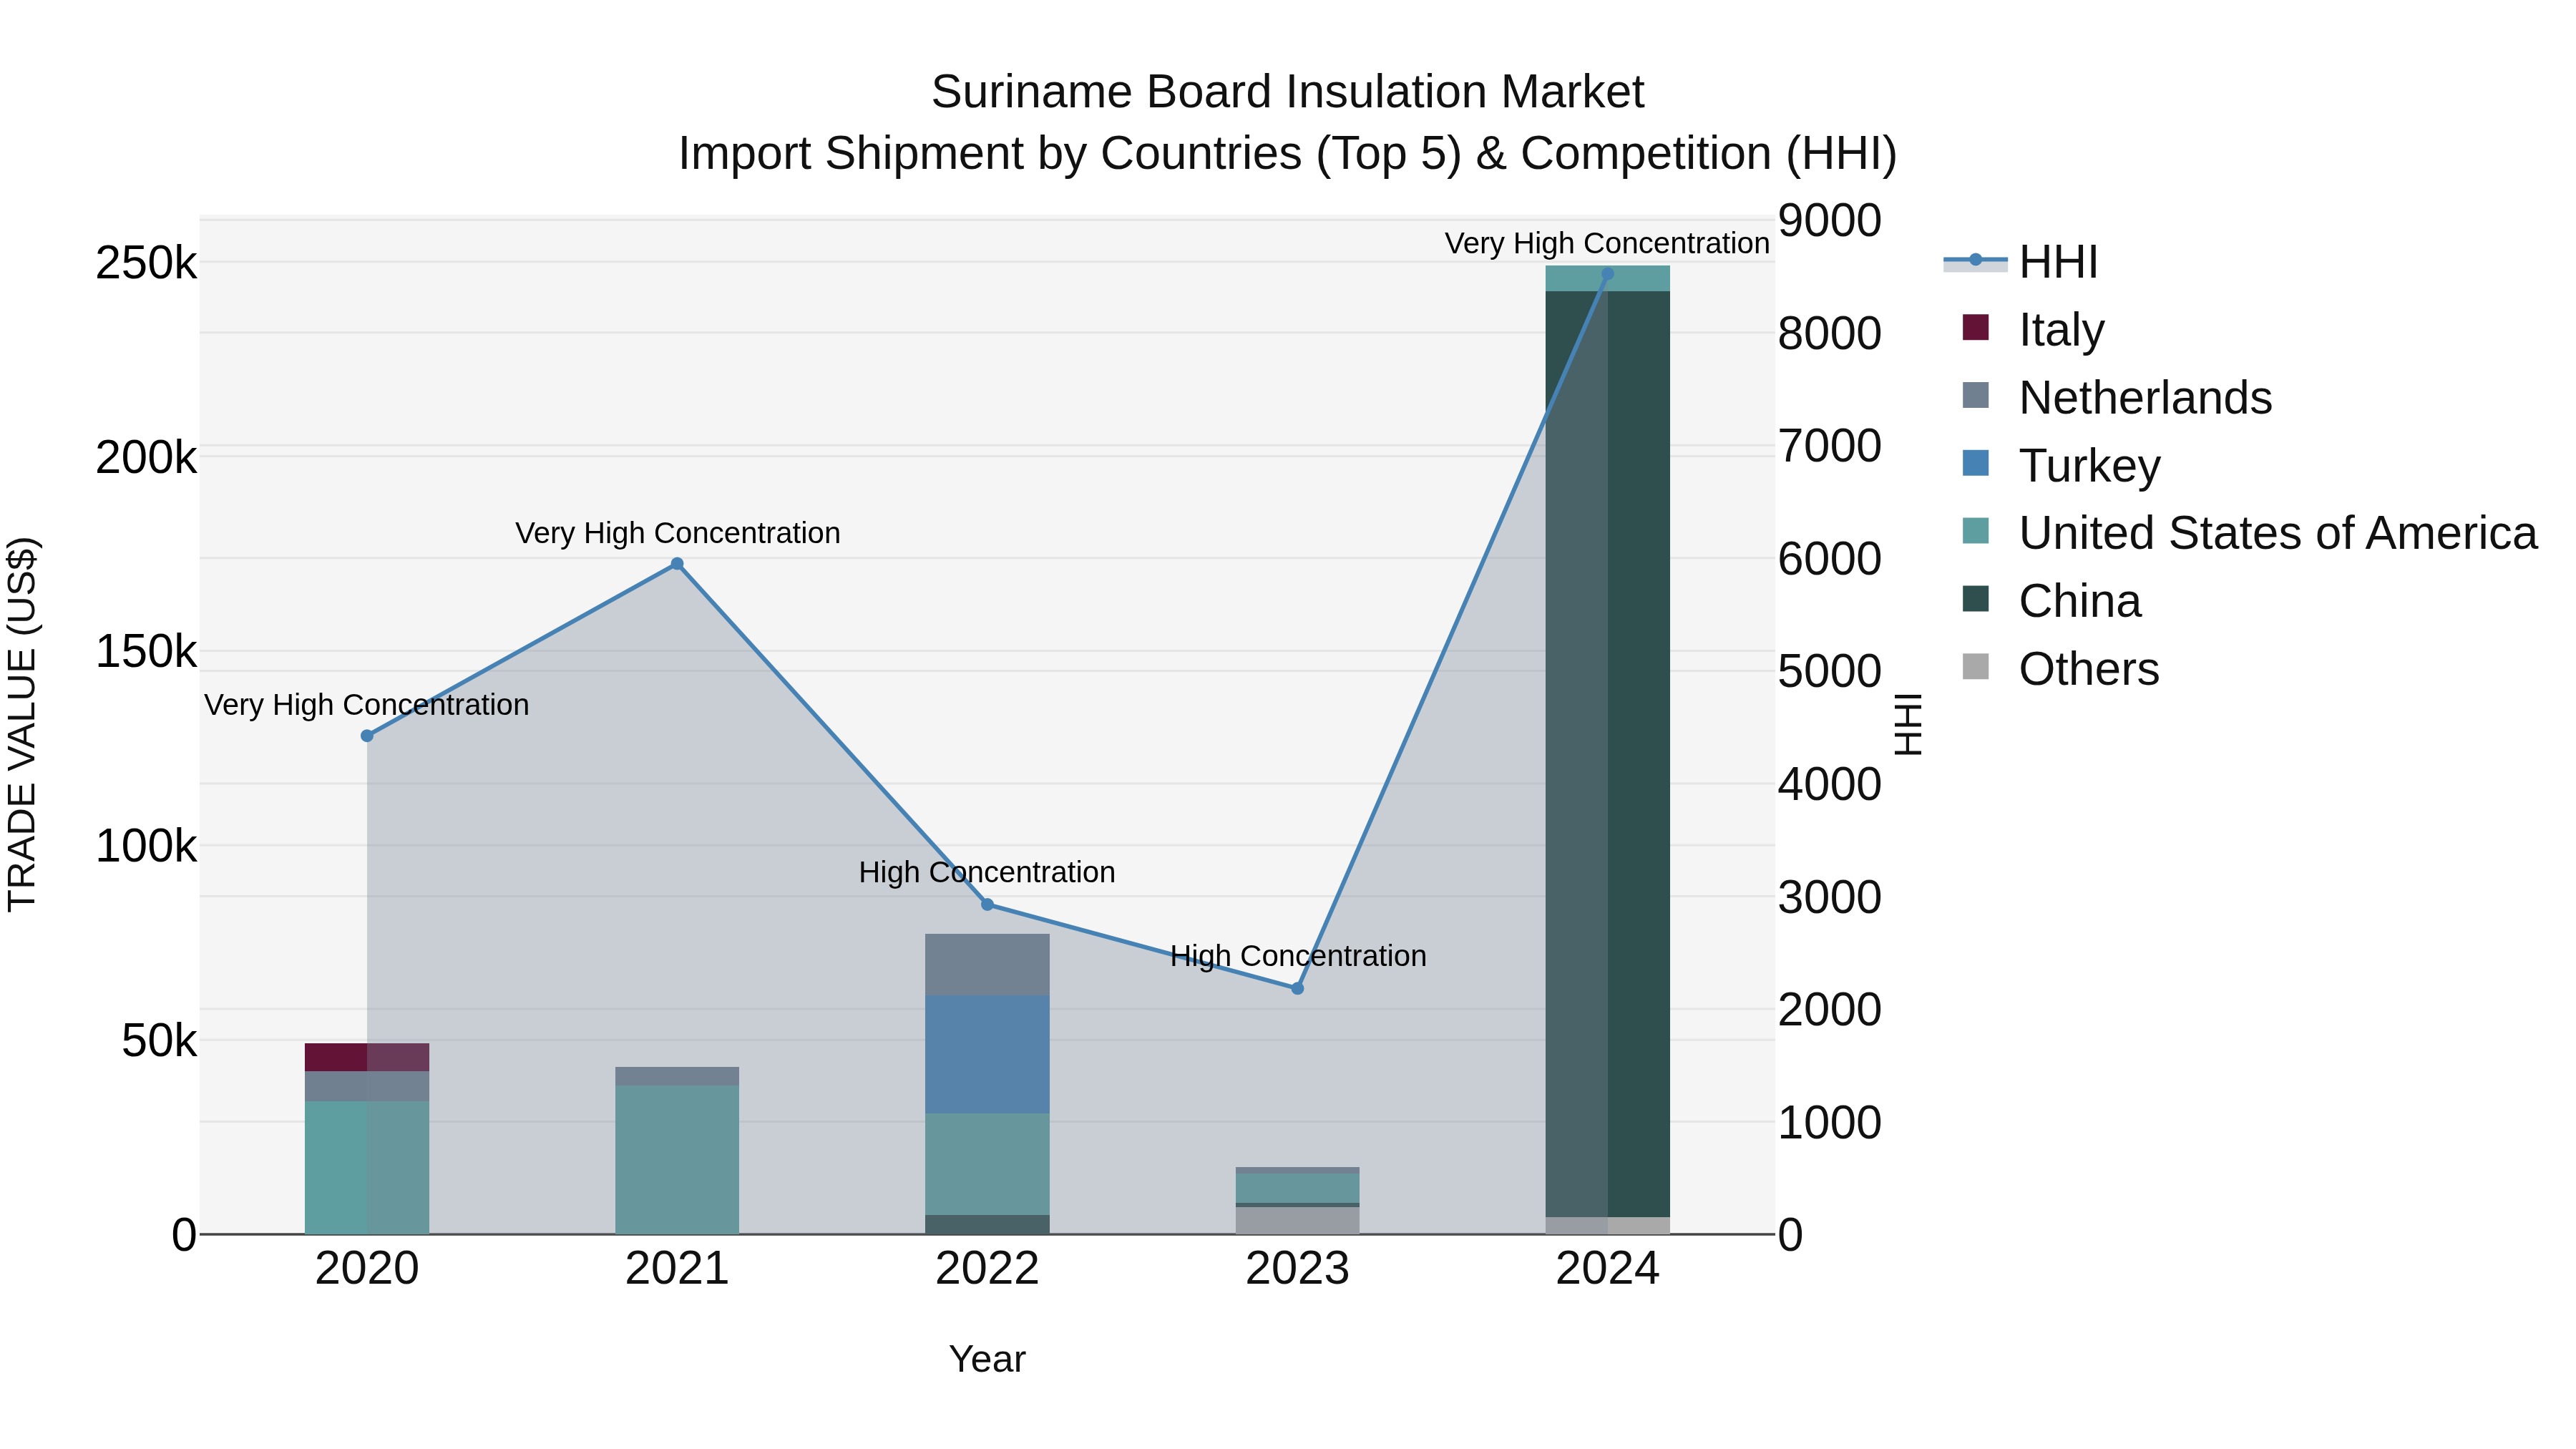Click the rotated 'HHI' right axis title
This screenshot has height=1449, width=2576.
coord(1908,724)
